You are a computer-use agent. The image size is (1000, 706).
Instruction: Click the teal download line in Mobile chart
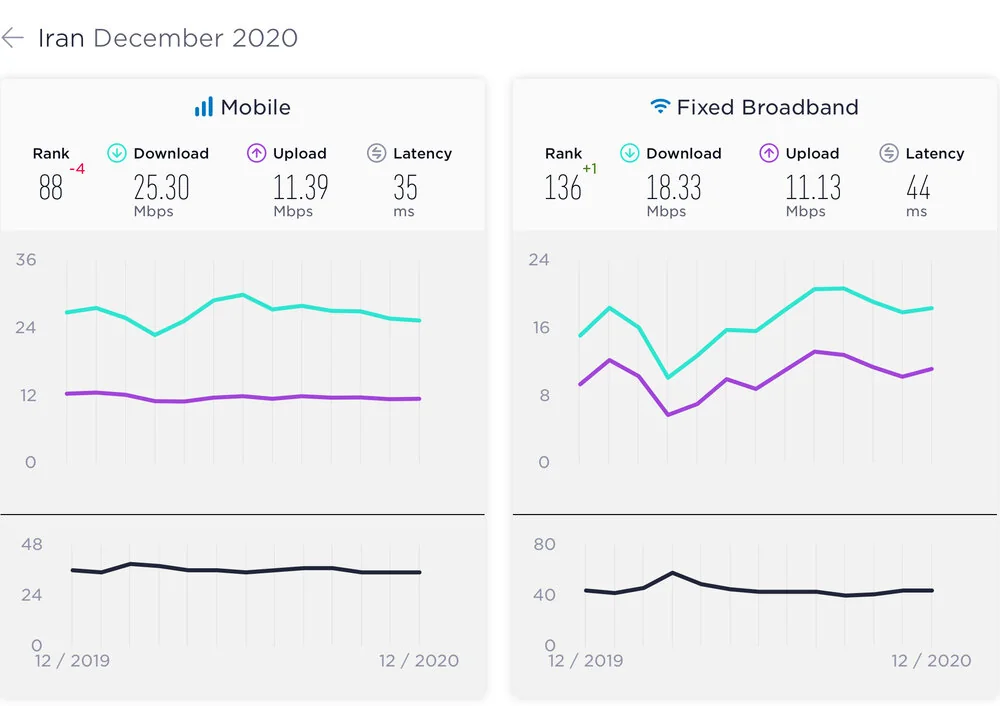tap(243, 295)
